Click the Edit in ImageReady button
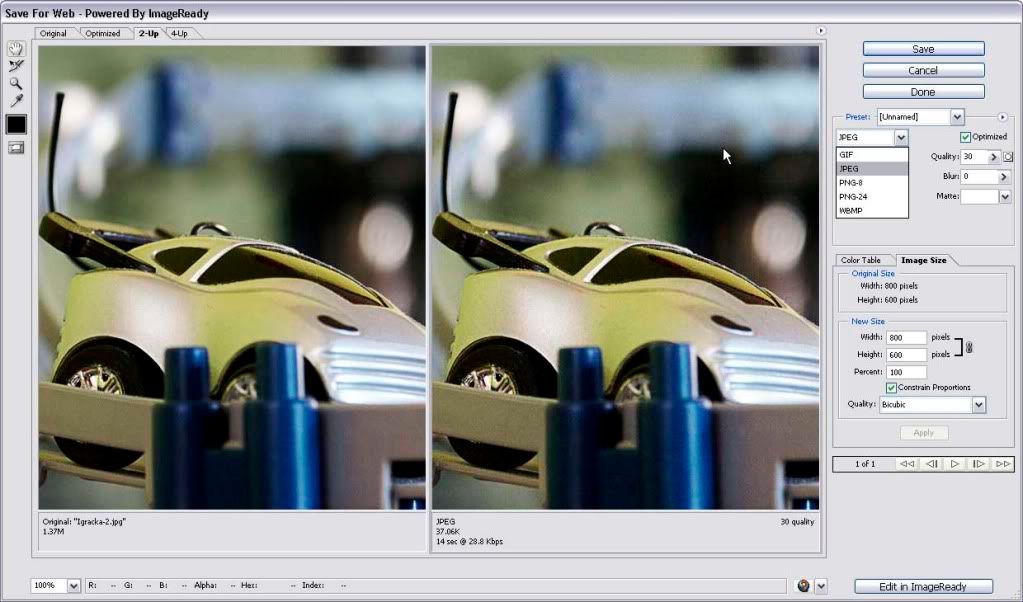Viewport: 1023px width, 602px height. (x=923, y=586)
